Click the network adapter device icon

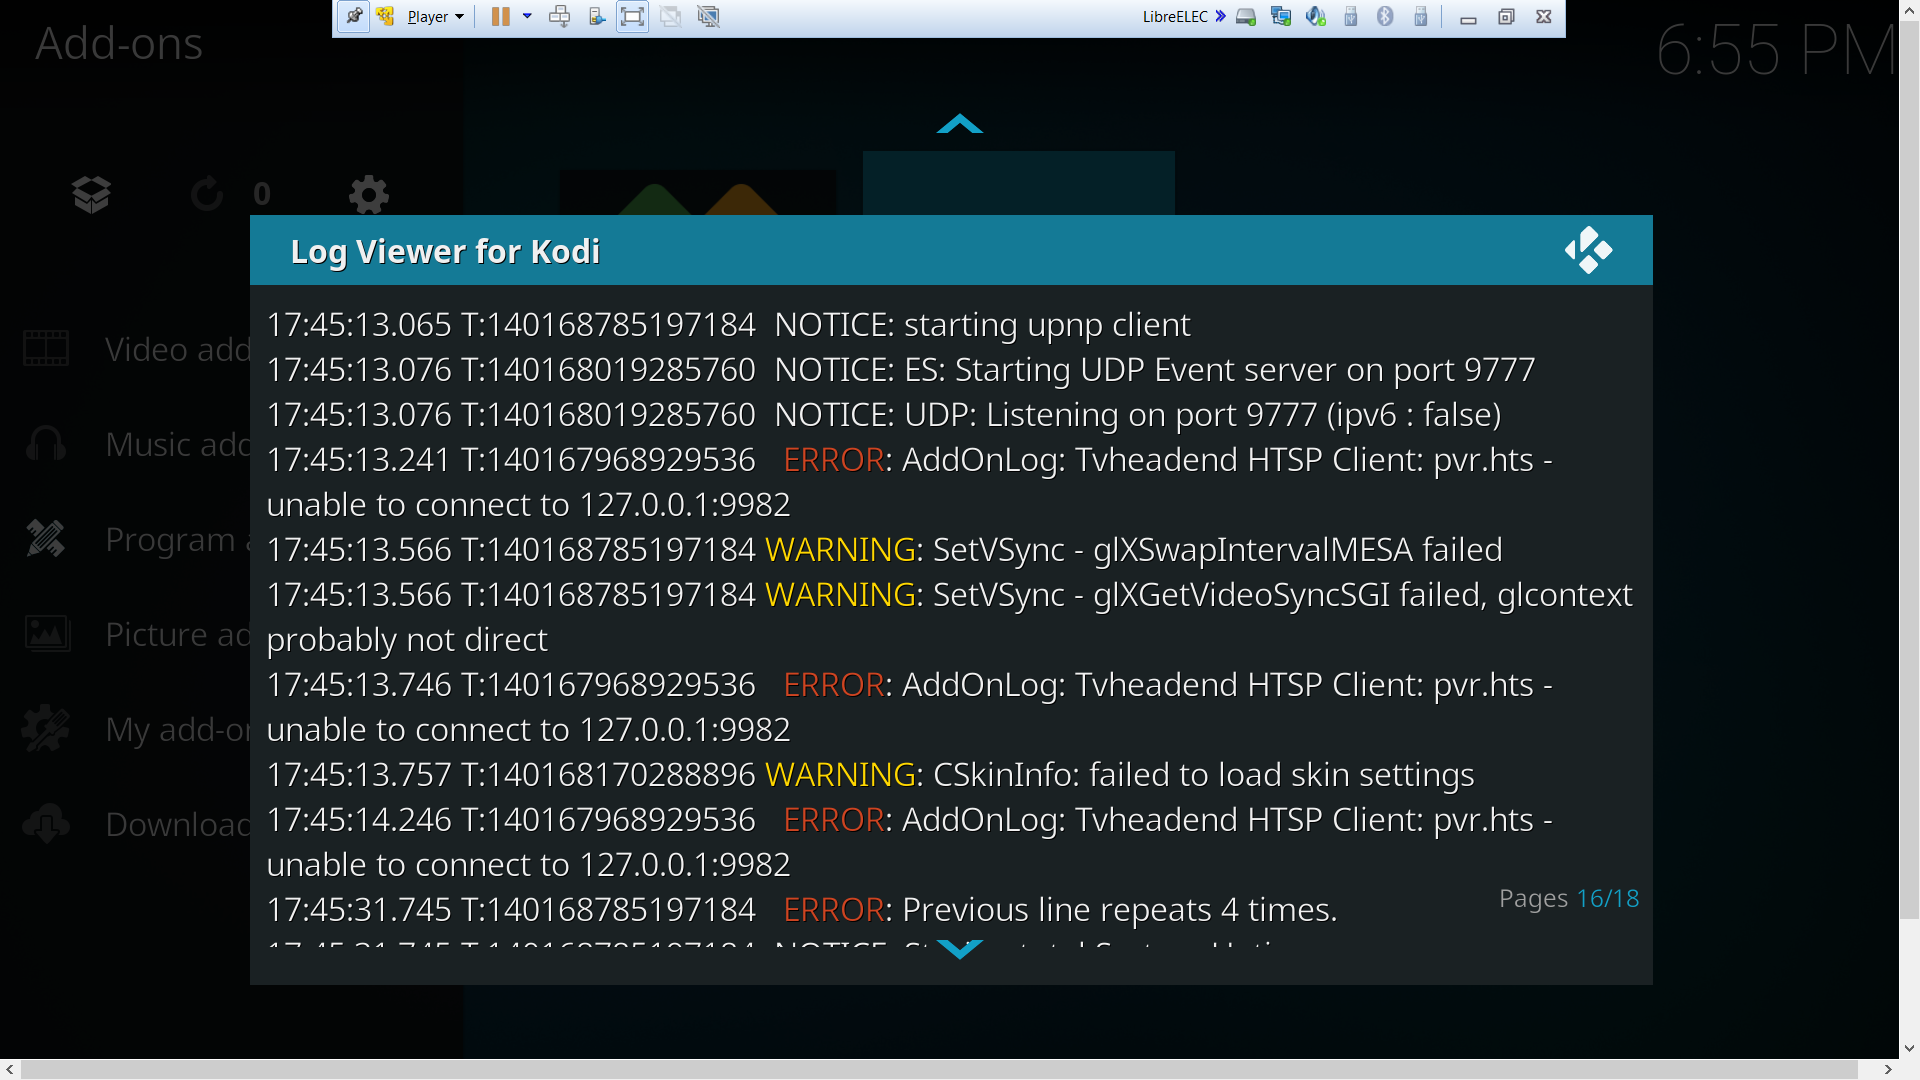pos(1281,16)
